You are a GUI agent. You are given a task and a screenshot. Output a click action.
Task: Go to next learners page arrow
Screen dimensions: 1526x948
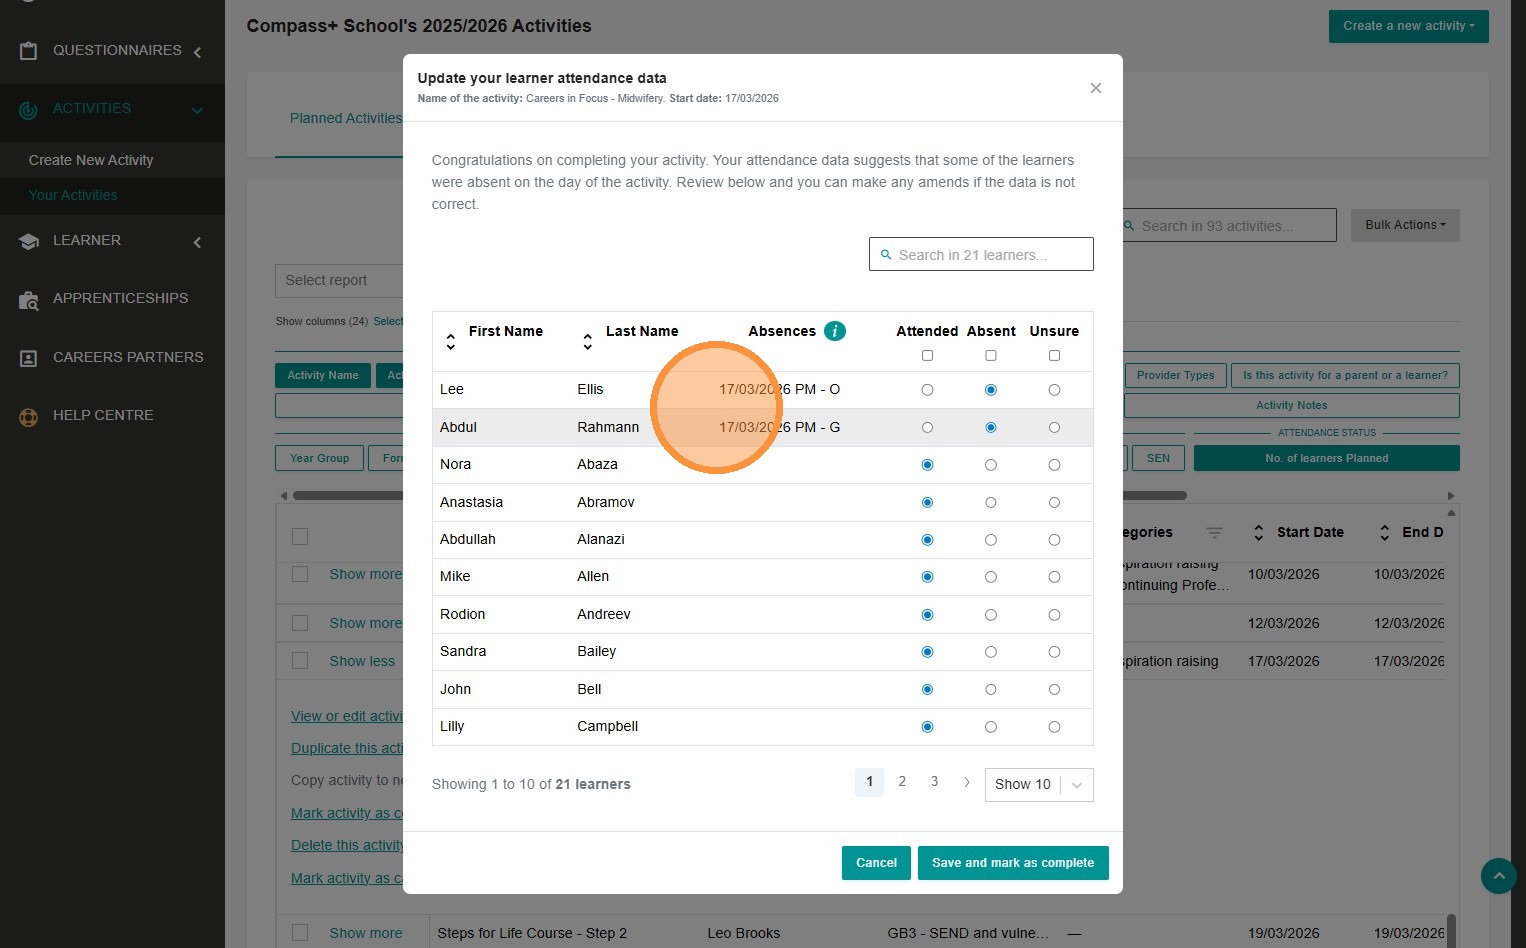tap(967, 782)
